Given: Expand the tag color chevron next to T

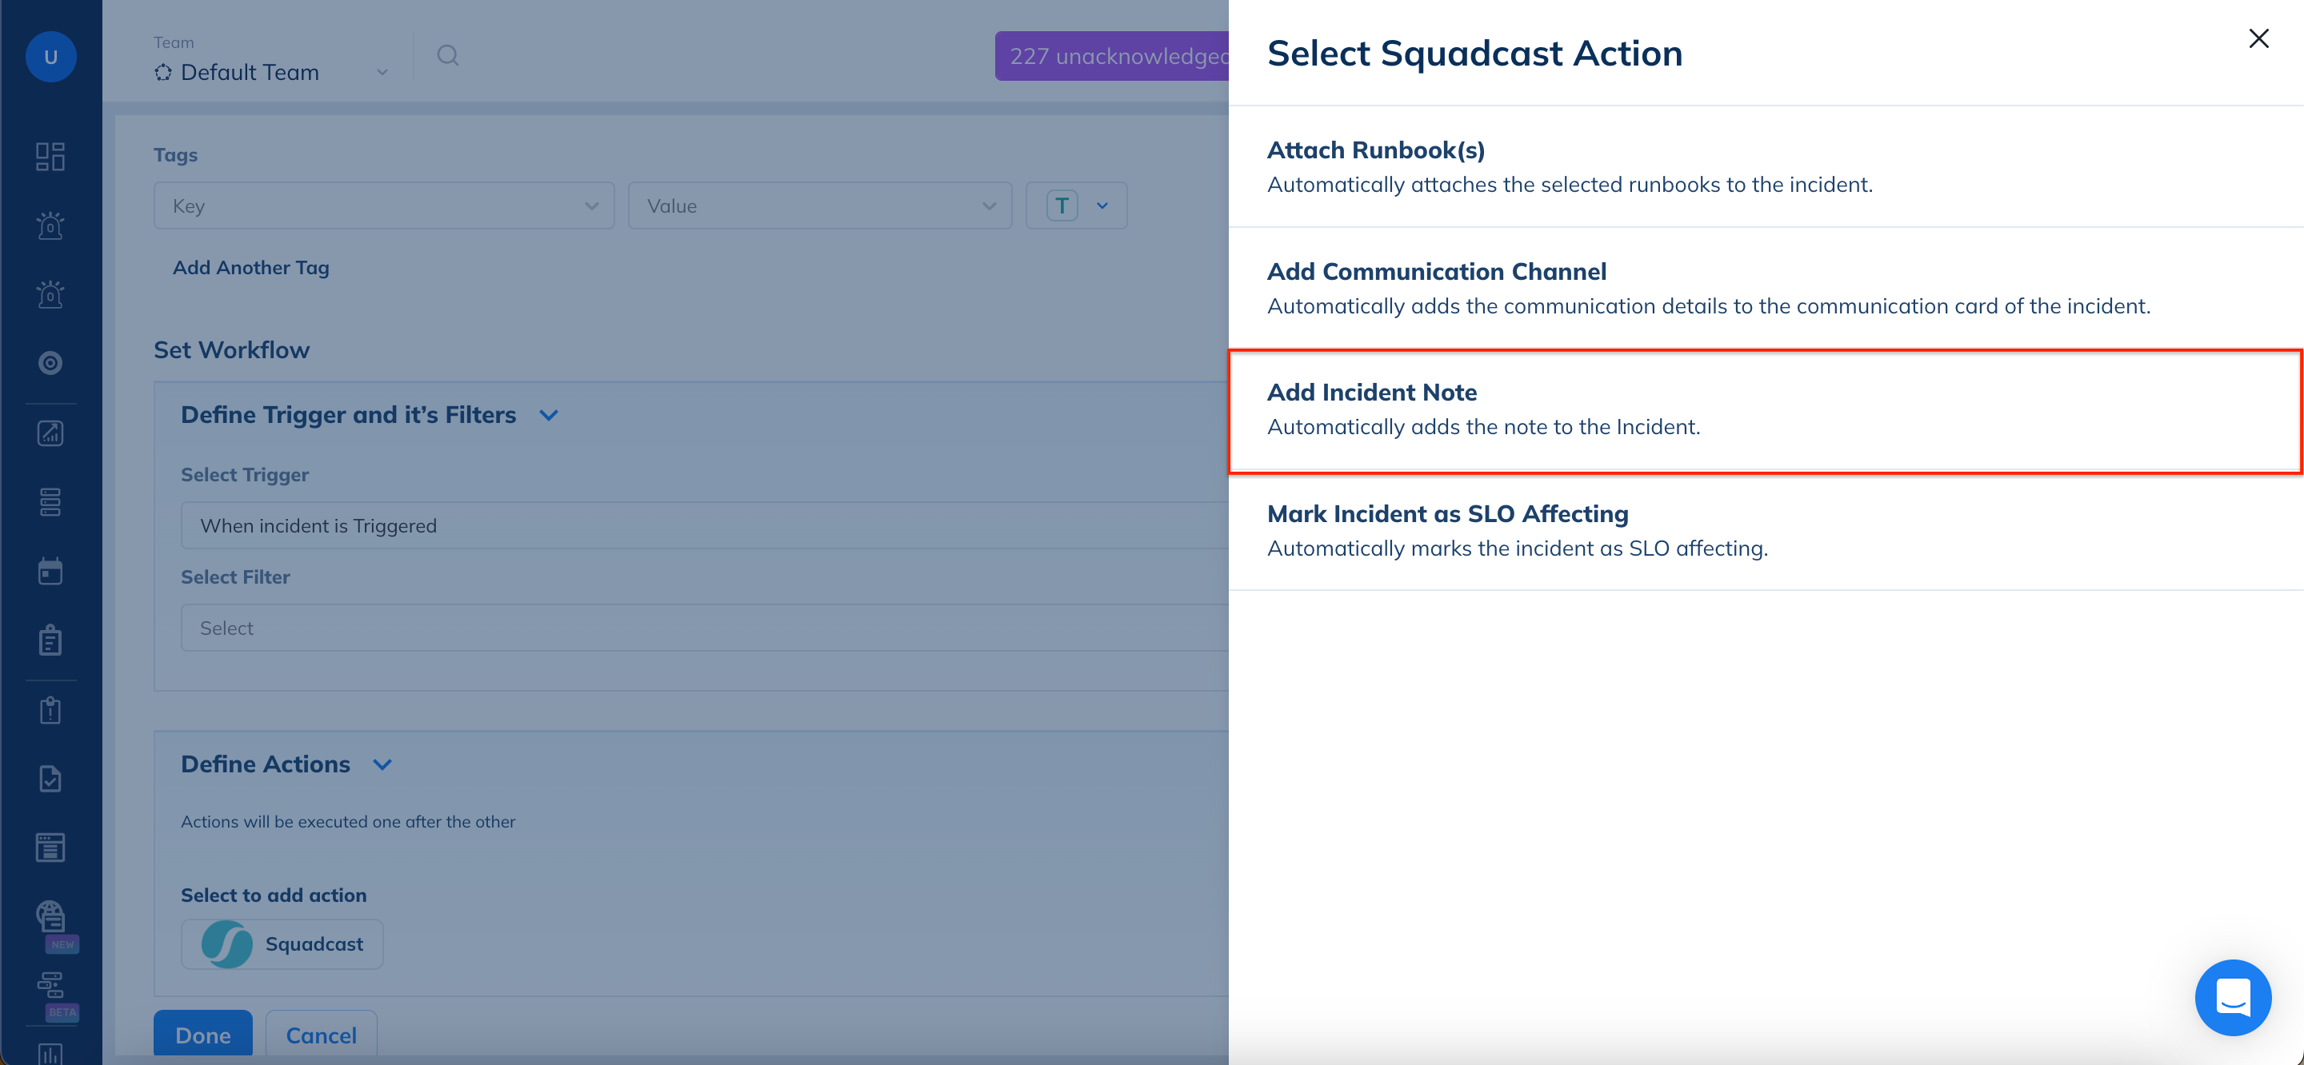Looking at the screenshot, I should tap(1102, 206).
